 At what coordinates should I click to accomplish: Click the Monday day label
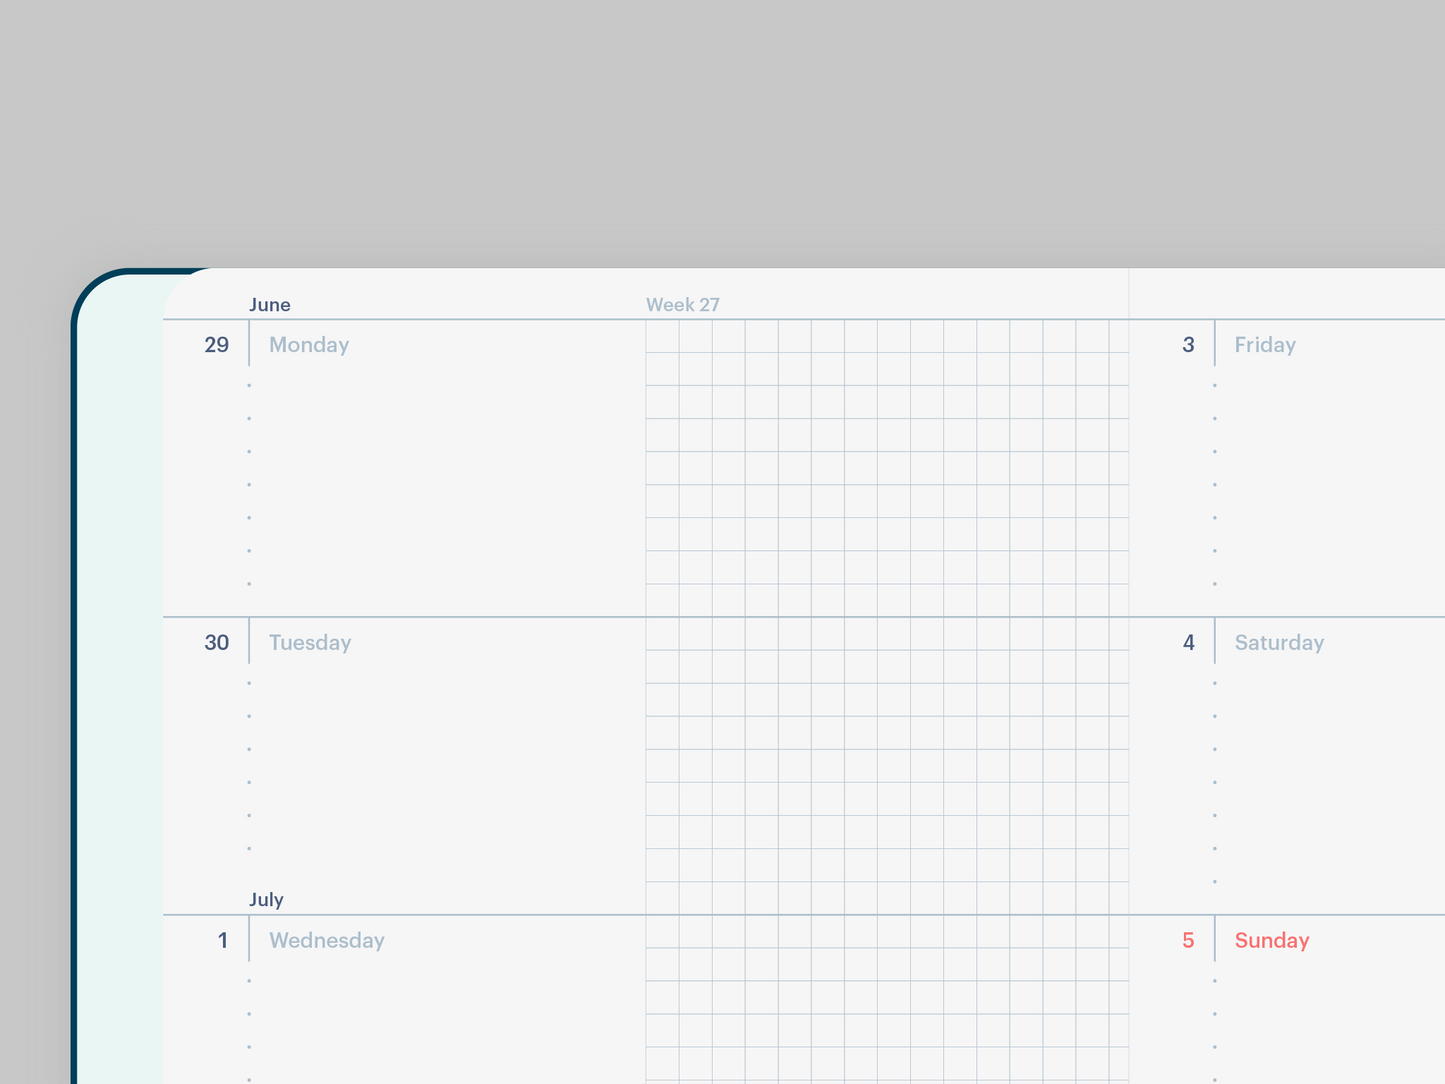point(309,345)
